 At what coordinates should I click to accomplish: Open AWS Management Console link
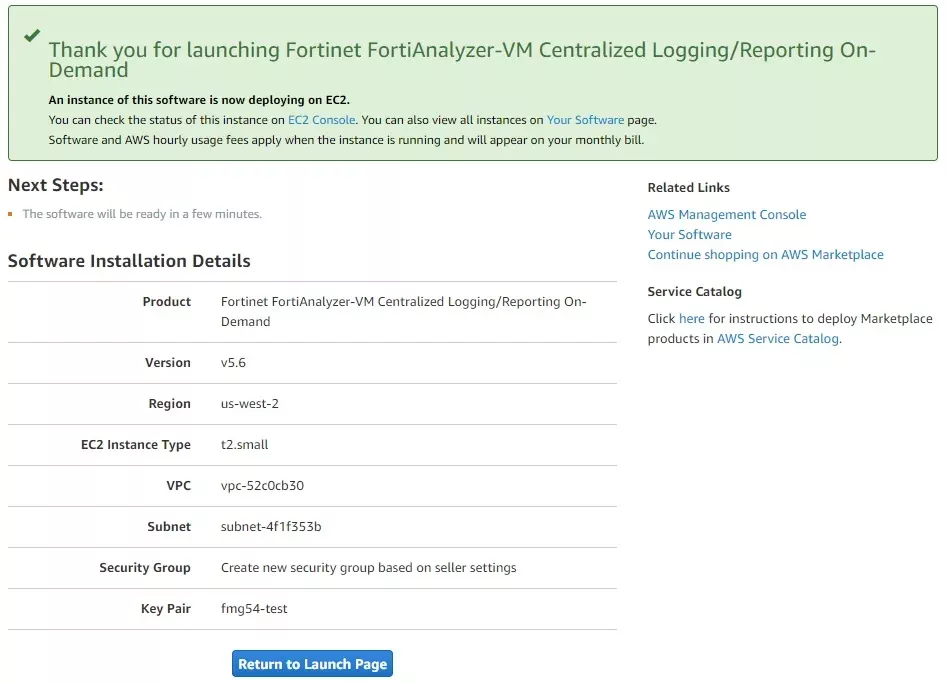(x=726, y=215)
